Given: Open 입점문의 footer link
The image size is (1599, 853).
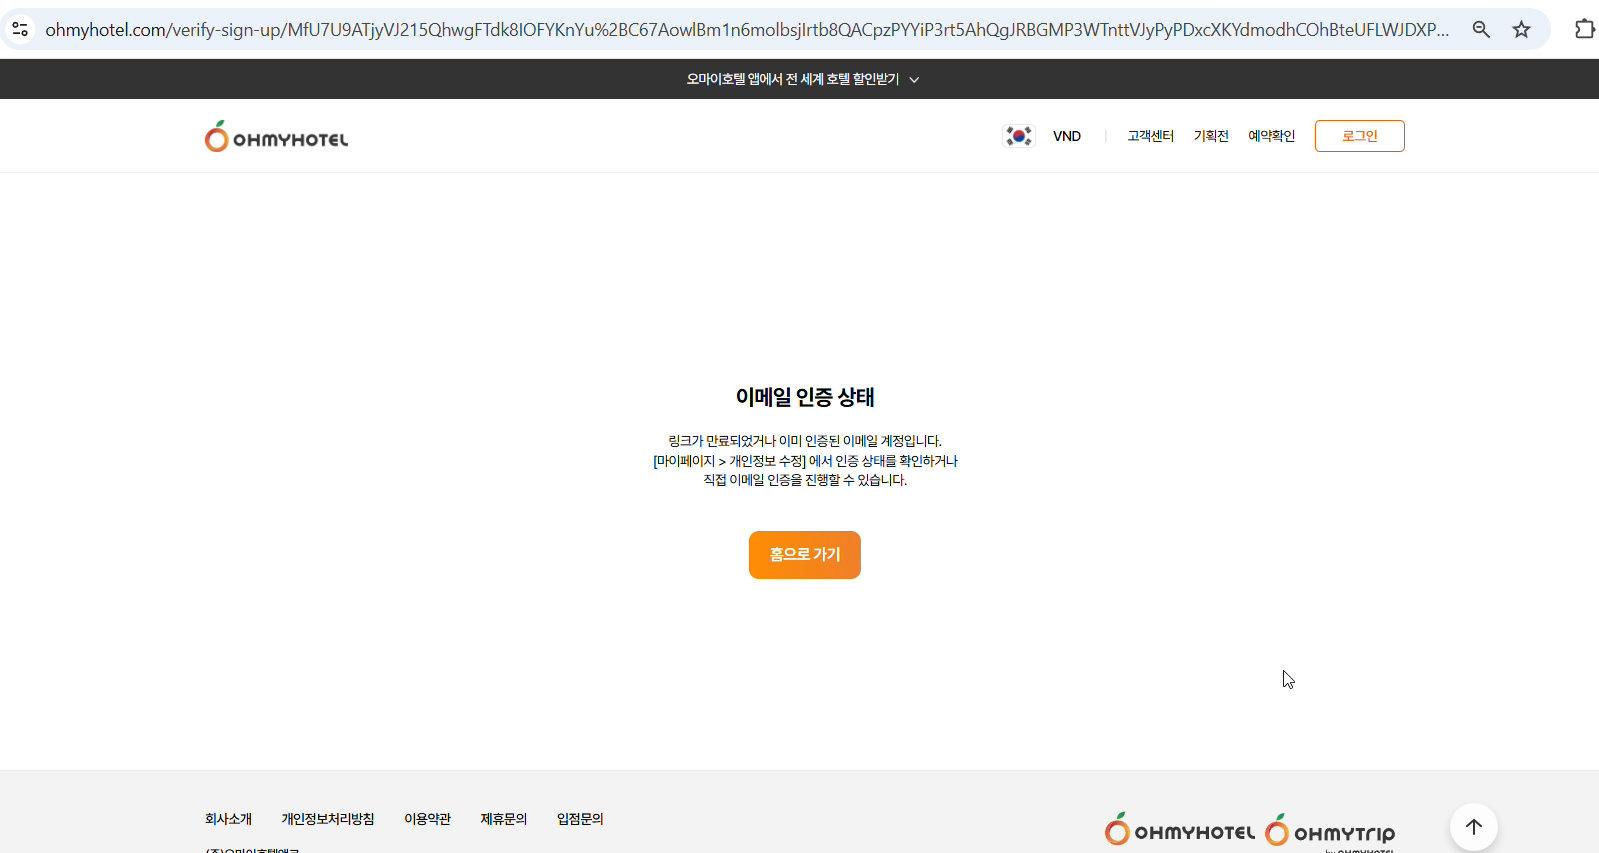Looking at the screenshot, I should (580, 819).
